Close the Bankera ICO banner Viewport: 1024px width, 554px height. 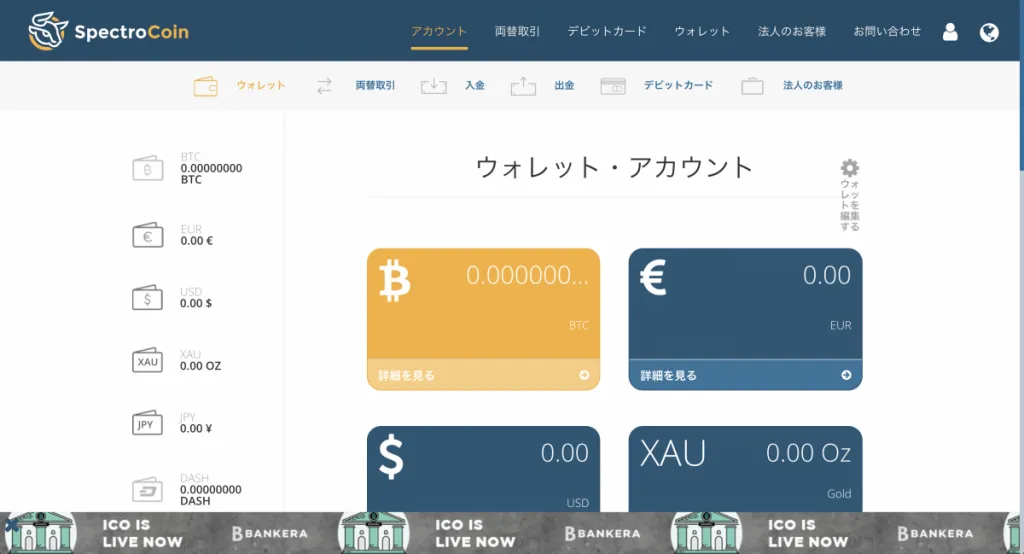tap(10, 525)
